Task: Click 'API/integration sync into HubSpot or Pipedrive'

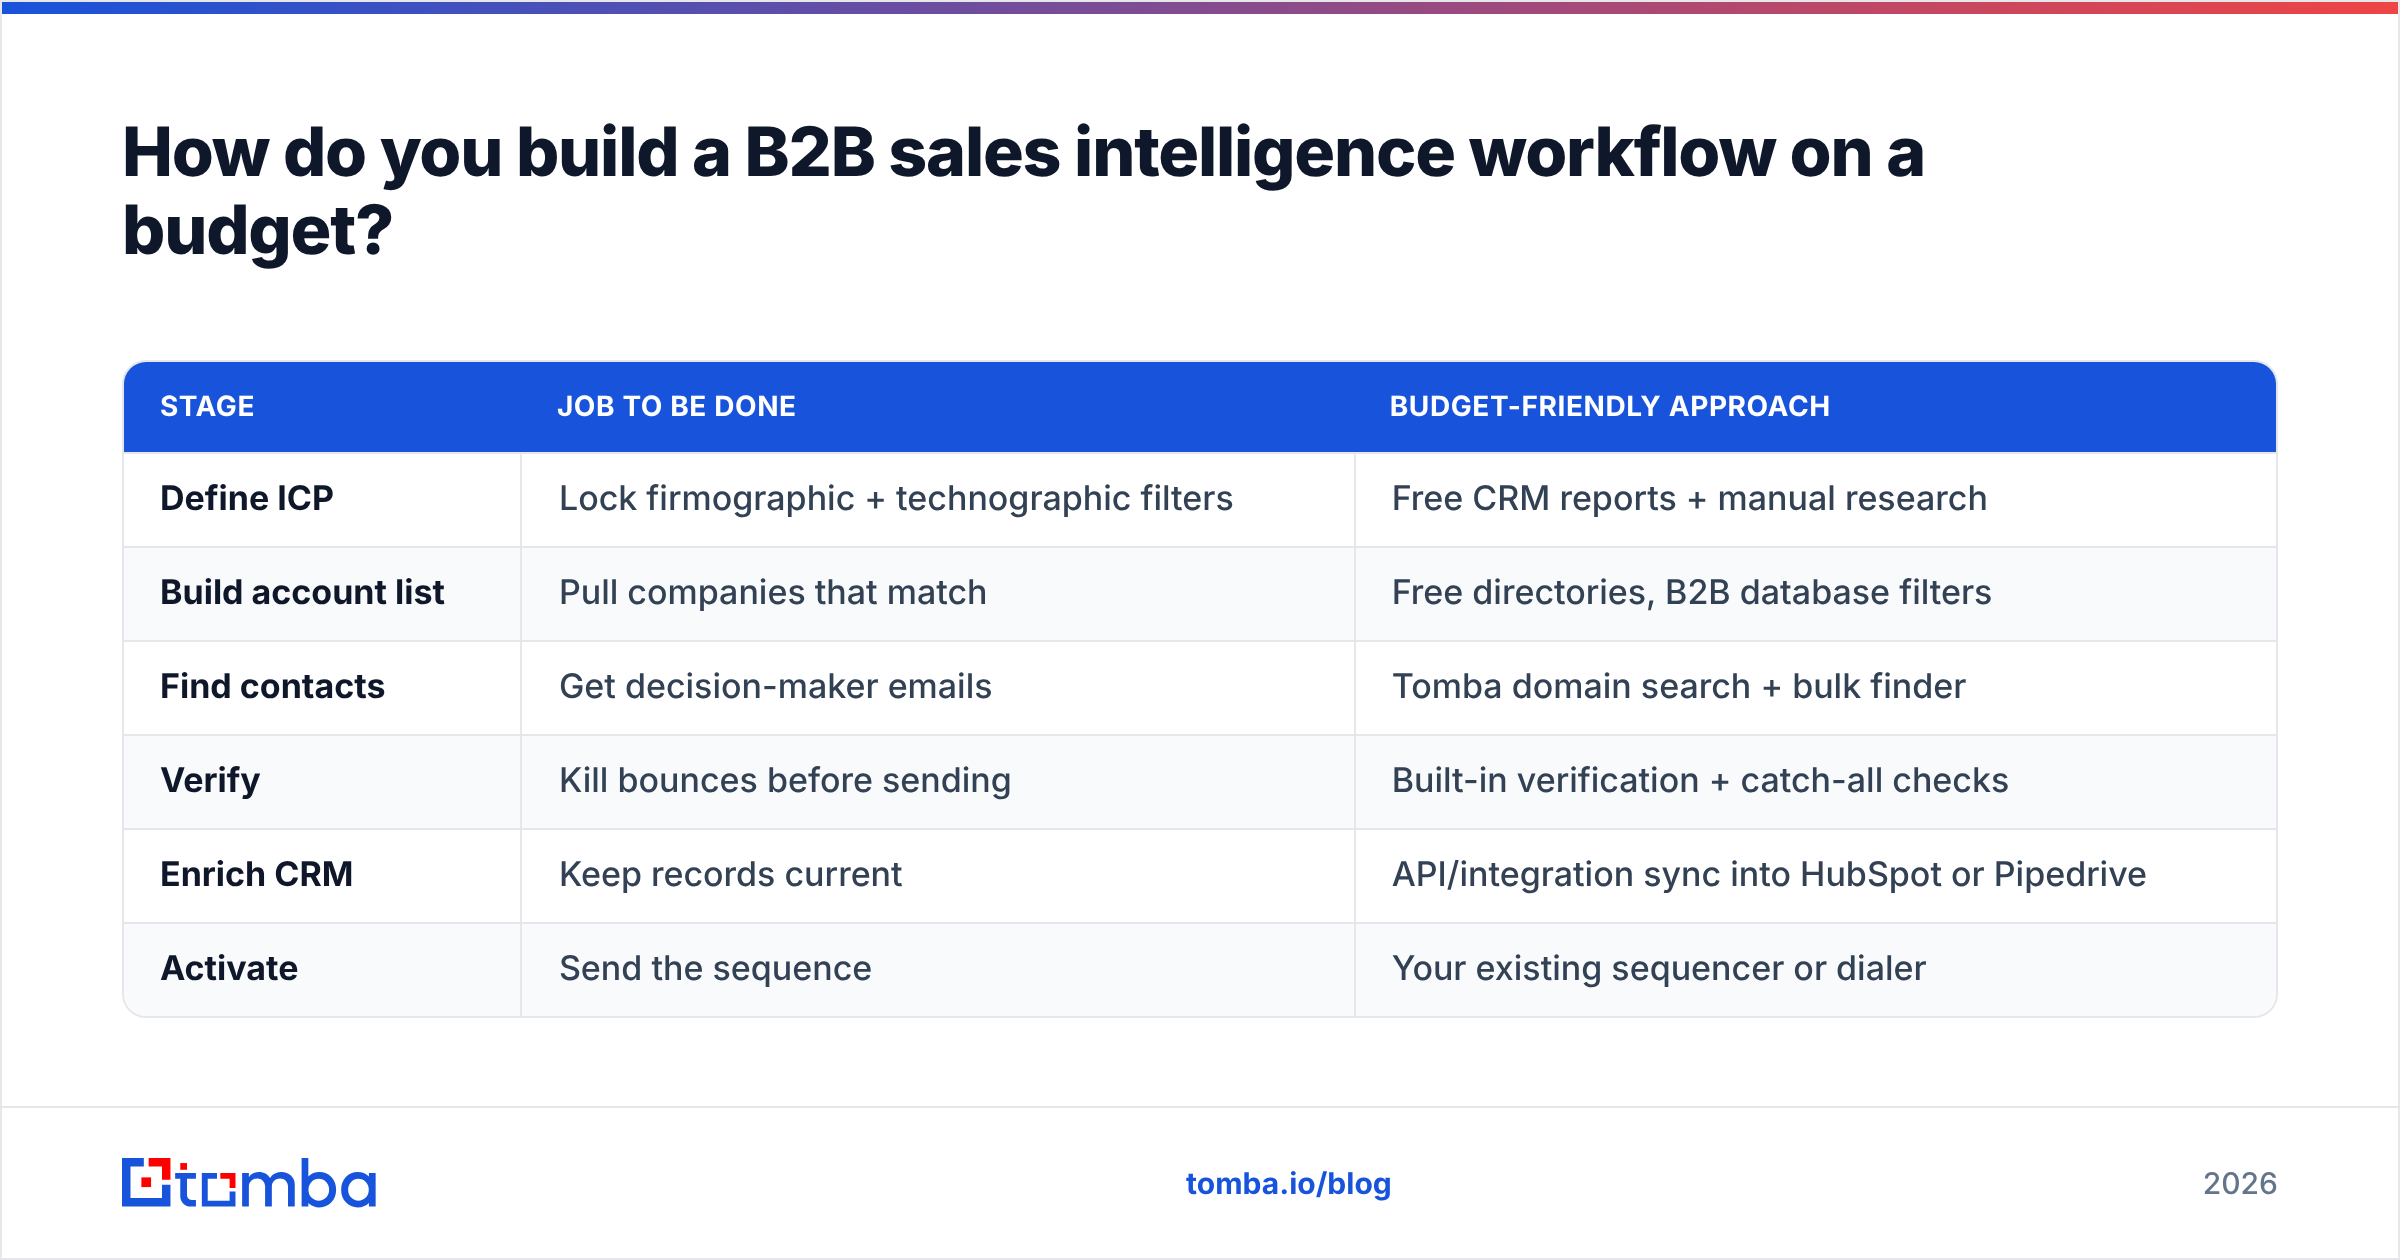Action: pos(1769,875)
